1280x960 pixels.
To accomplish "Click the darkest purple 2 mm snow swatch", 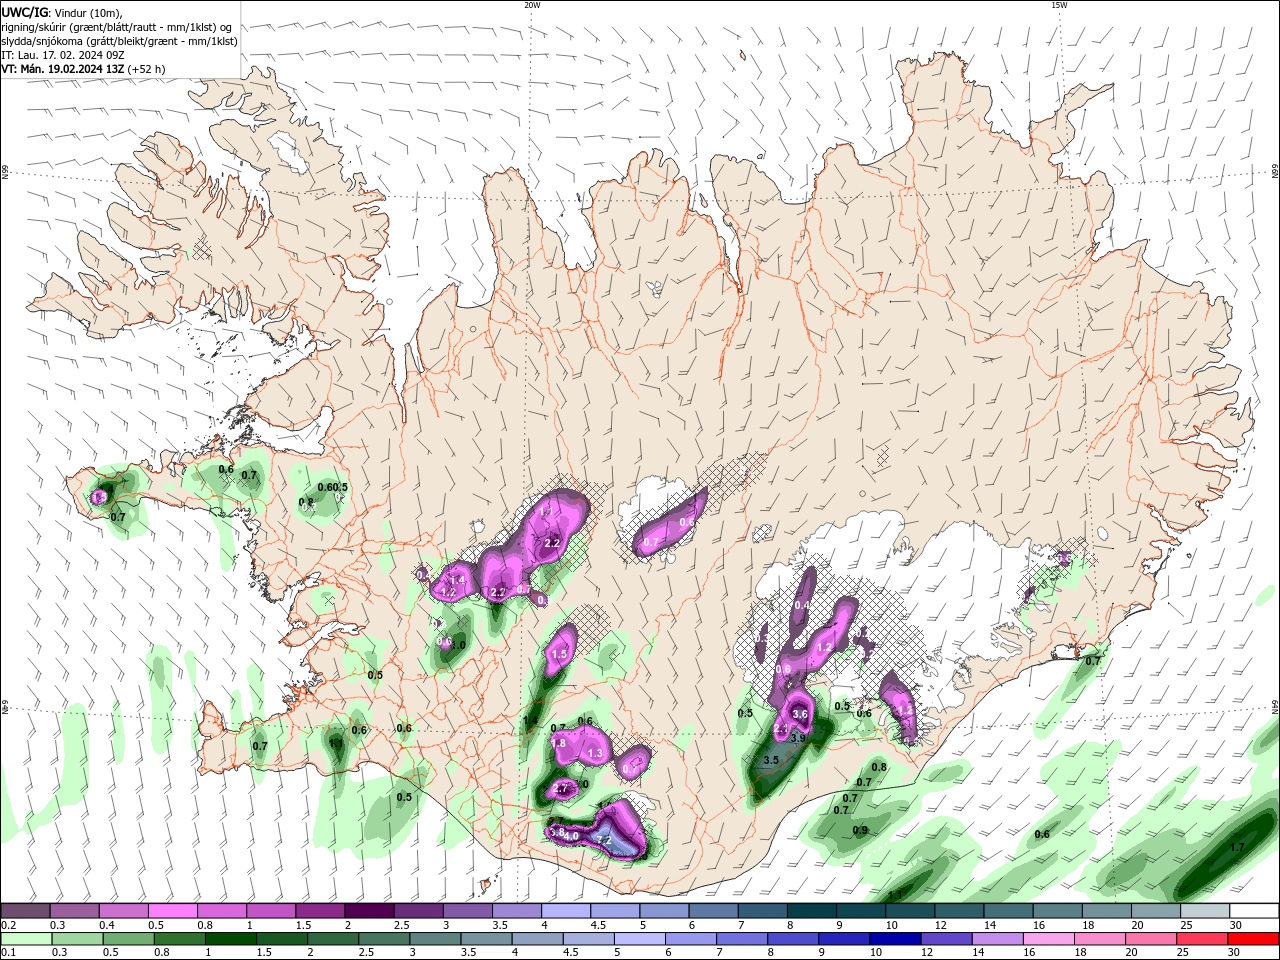I will (369, 911).
